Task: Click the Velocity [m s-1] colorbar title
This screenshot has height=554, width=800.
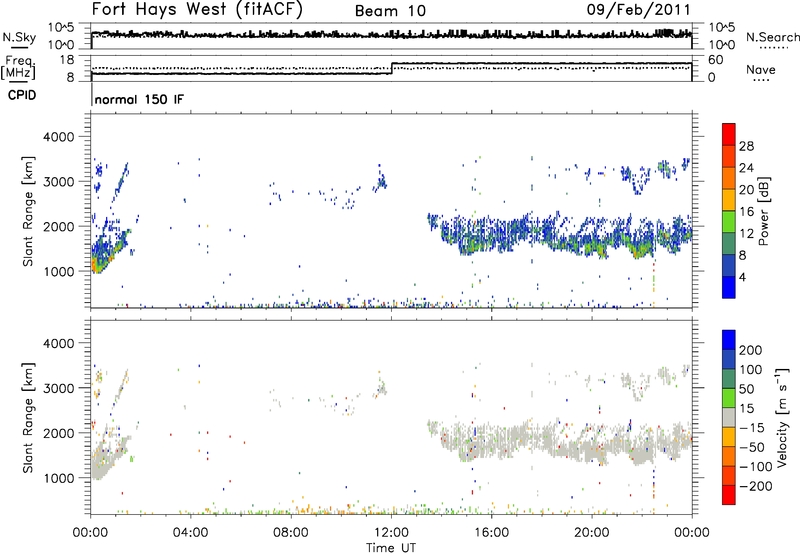Action: [782, 417]
